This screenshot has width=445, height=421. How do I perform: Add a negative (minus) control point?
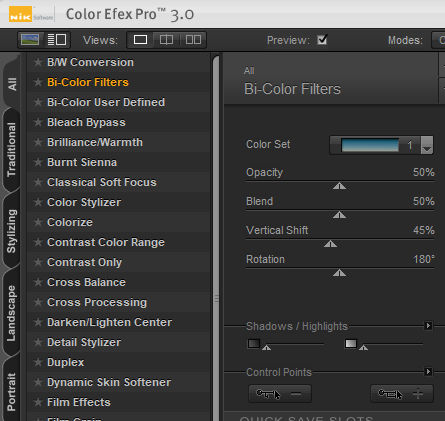pyautogui.click(x=280, y=394)
